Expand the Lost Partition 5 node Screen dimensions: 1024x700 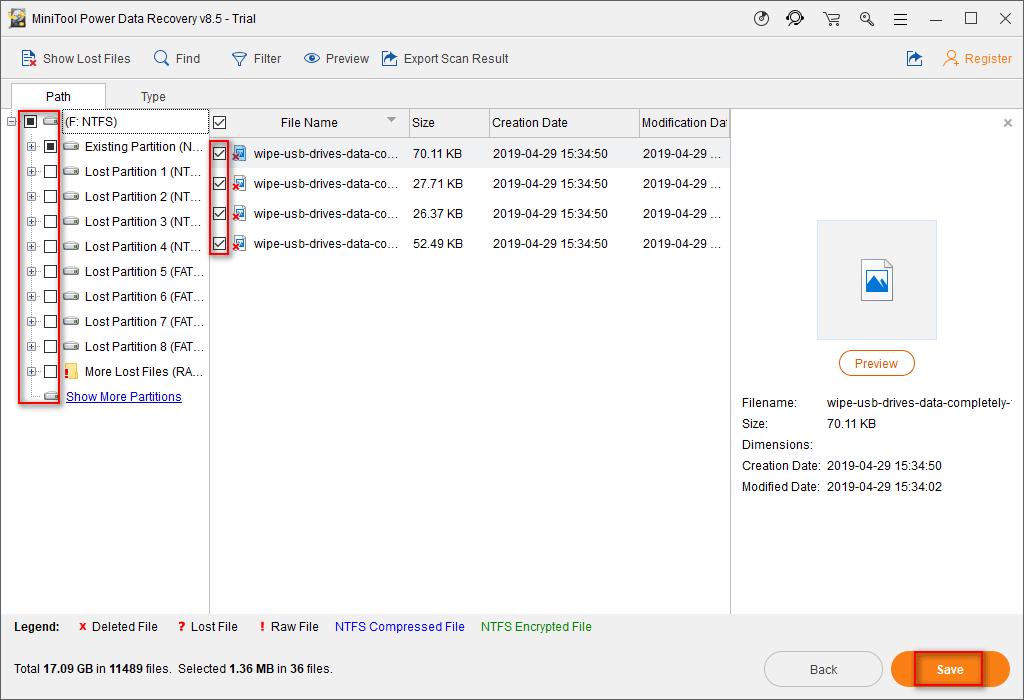pos(31,272)
